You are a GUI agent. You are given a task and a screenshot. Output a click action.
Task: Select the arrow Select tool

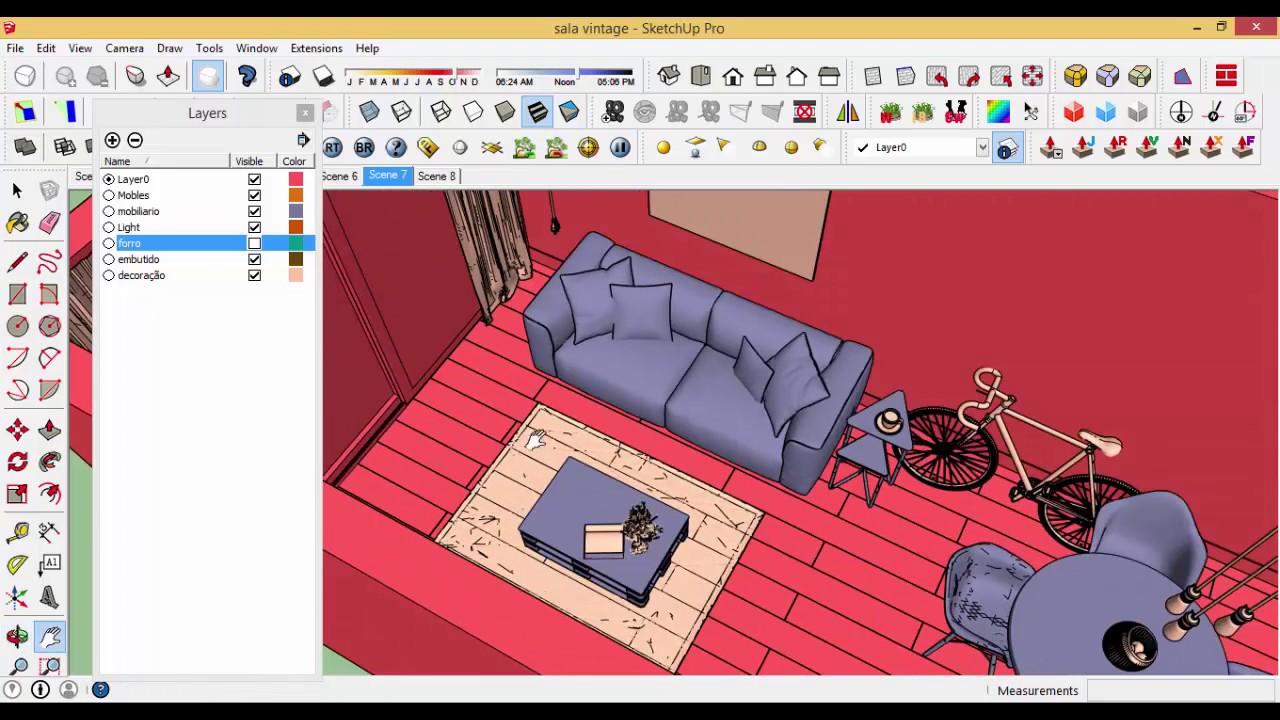tap(17, 190)
